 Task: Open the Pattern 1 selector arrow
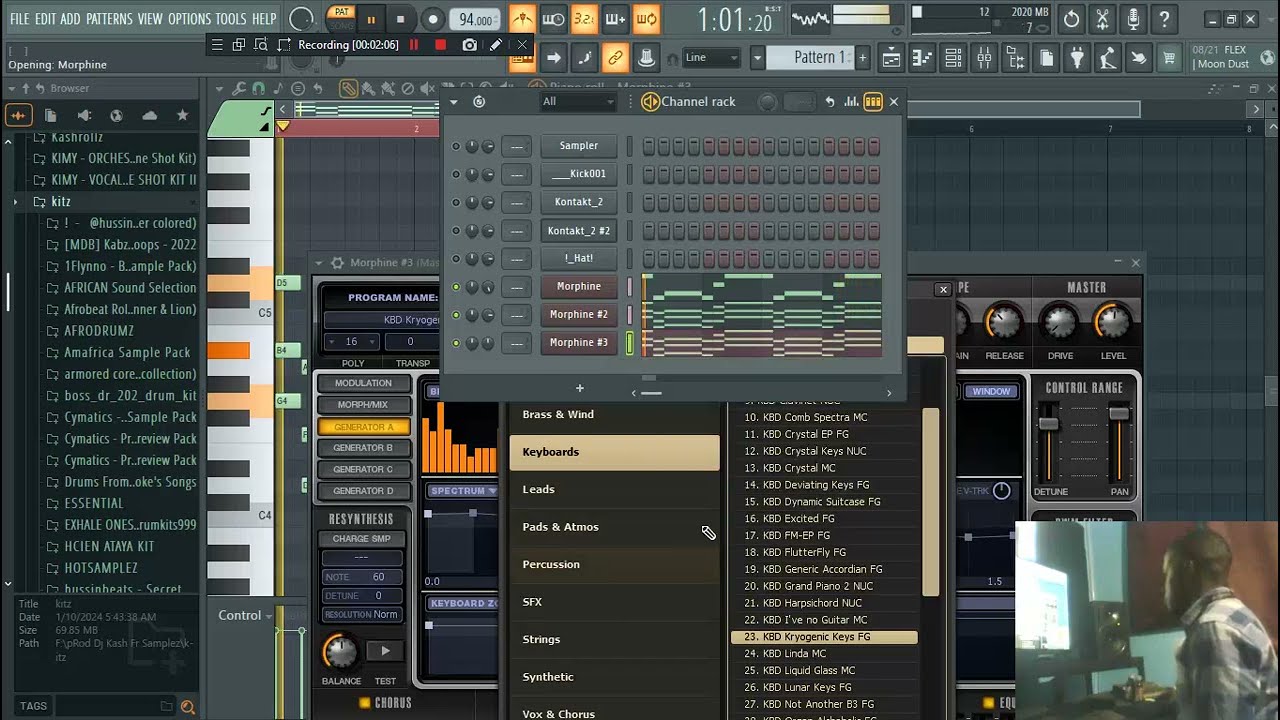(x=757, y=58)
